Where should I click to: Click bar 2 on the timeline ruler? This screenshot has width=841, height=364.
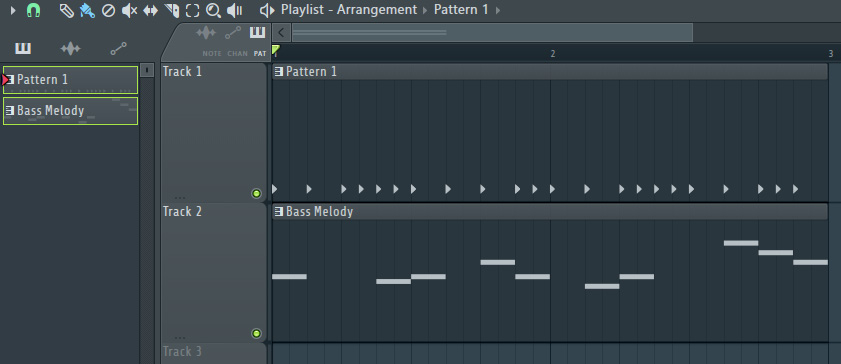pyautogui.click(x=553, y=54)
